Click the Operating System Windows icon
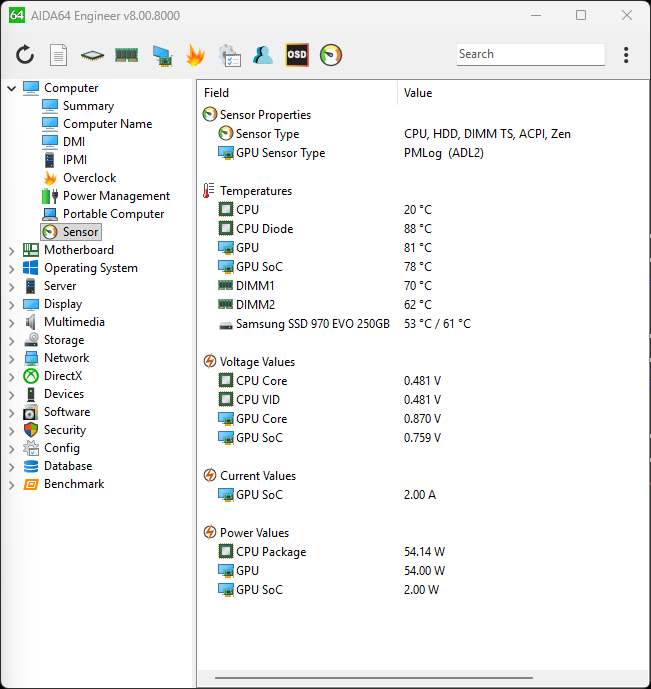 [31, 268]
